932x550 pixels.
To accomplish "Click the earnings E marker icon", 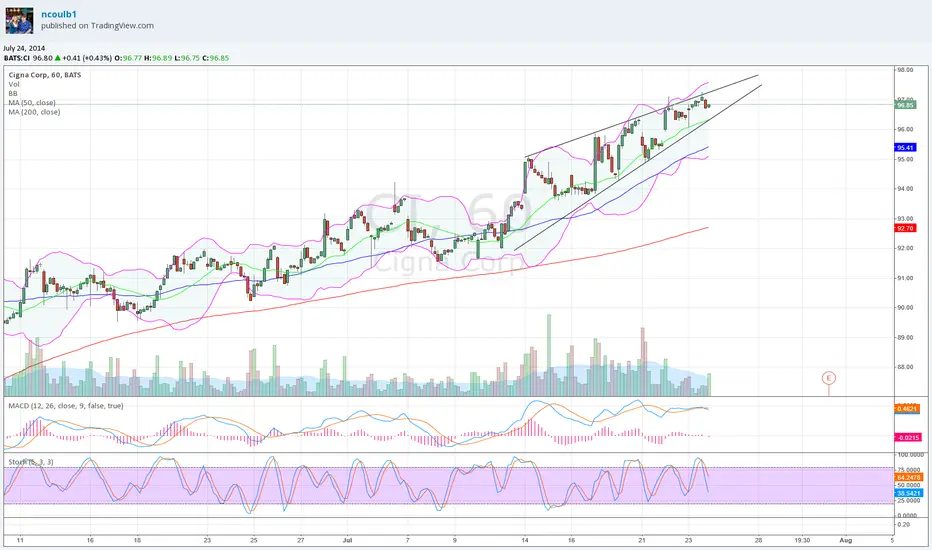I will click(x=829, y=378).
